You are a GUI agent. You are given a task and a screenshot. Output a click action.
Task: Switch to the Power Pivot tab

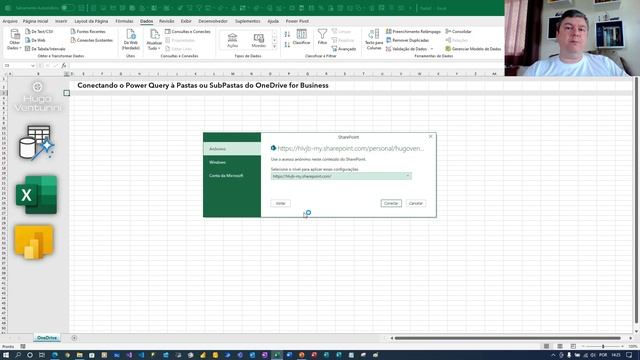(x=297, y=21)
